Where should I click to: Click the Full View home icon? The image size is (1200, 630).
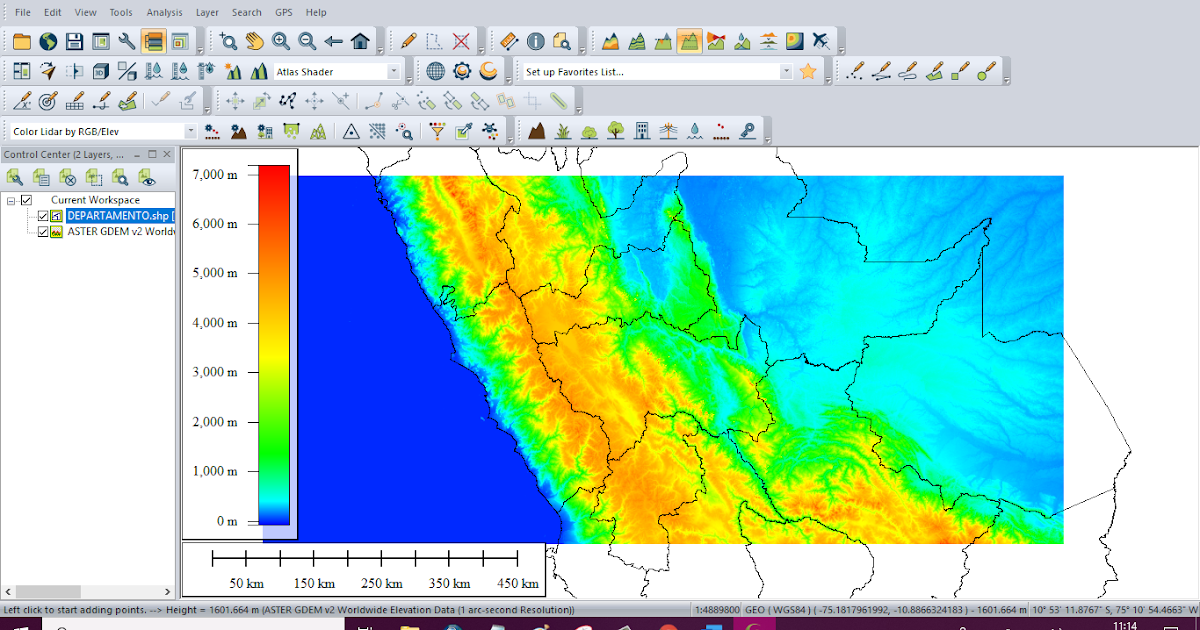tap(360, 41)
